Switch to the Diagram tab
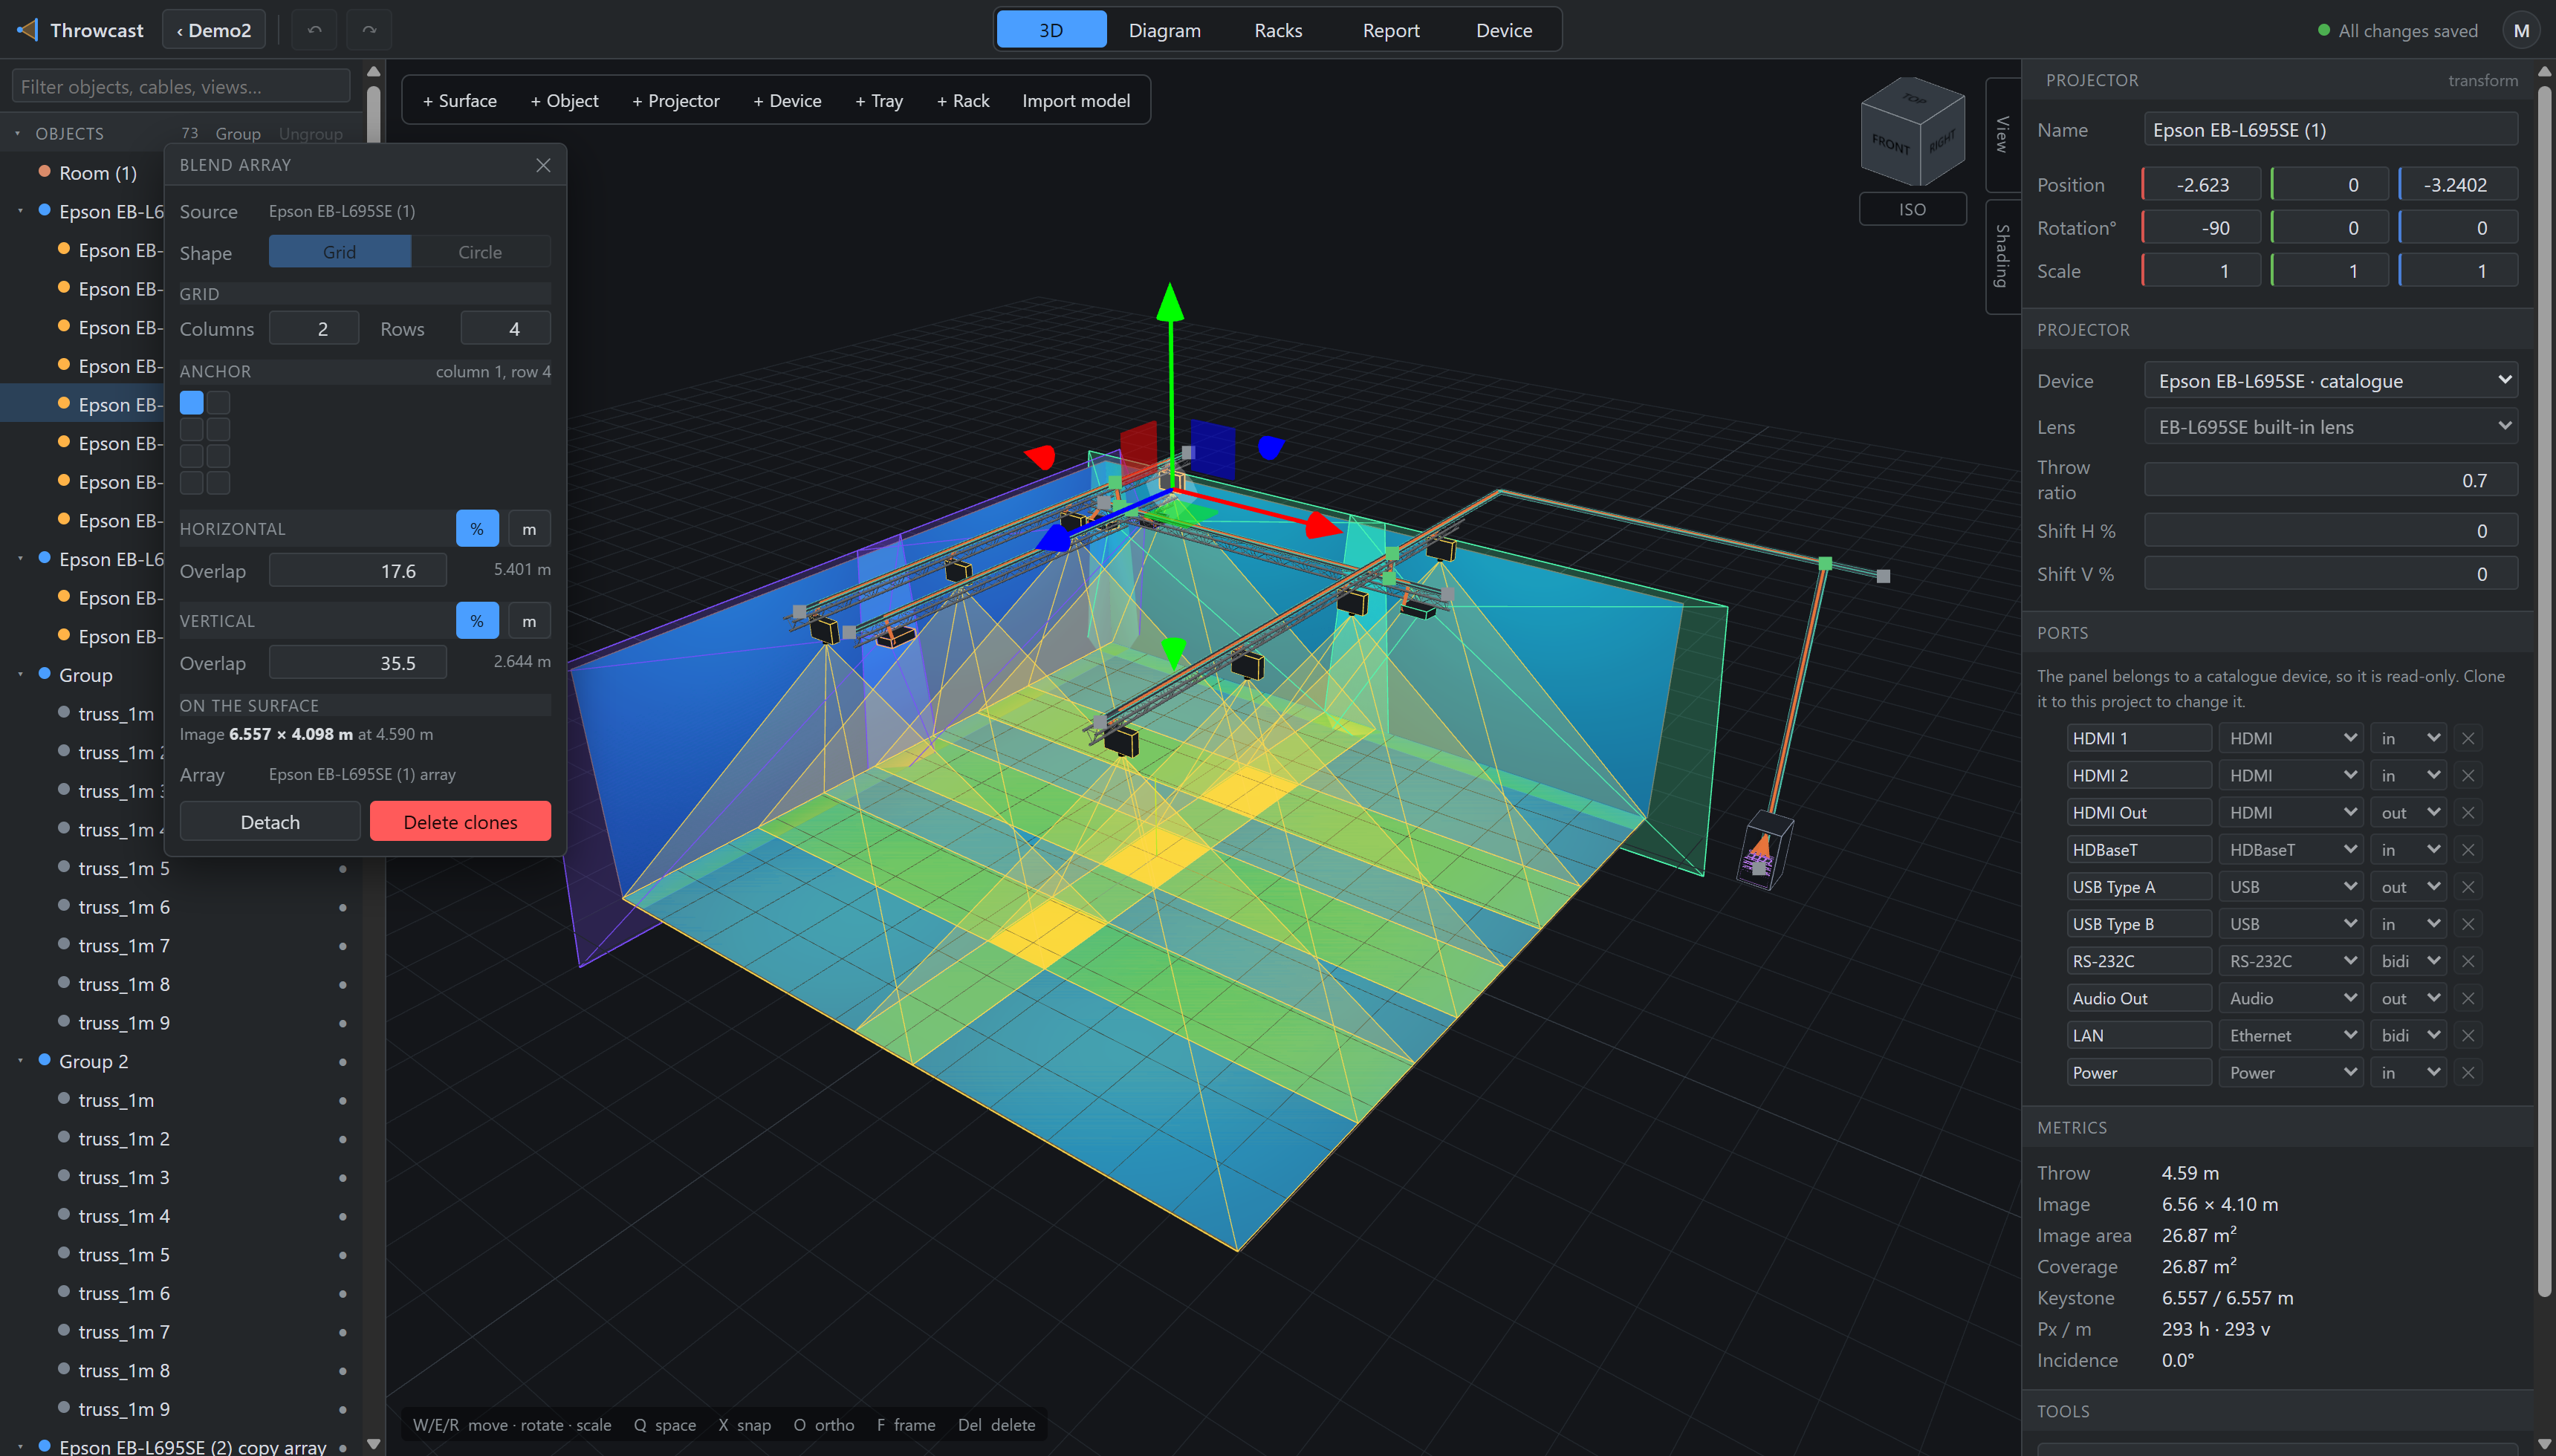 coord(1164,30)
